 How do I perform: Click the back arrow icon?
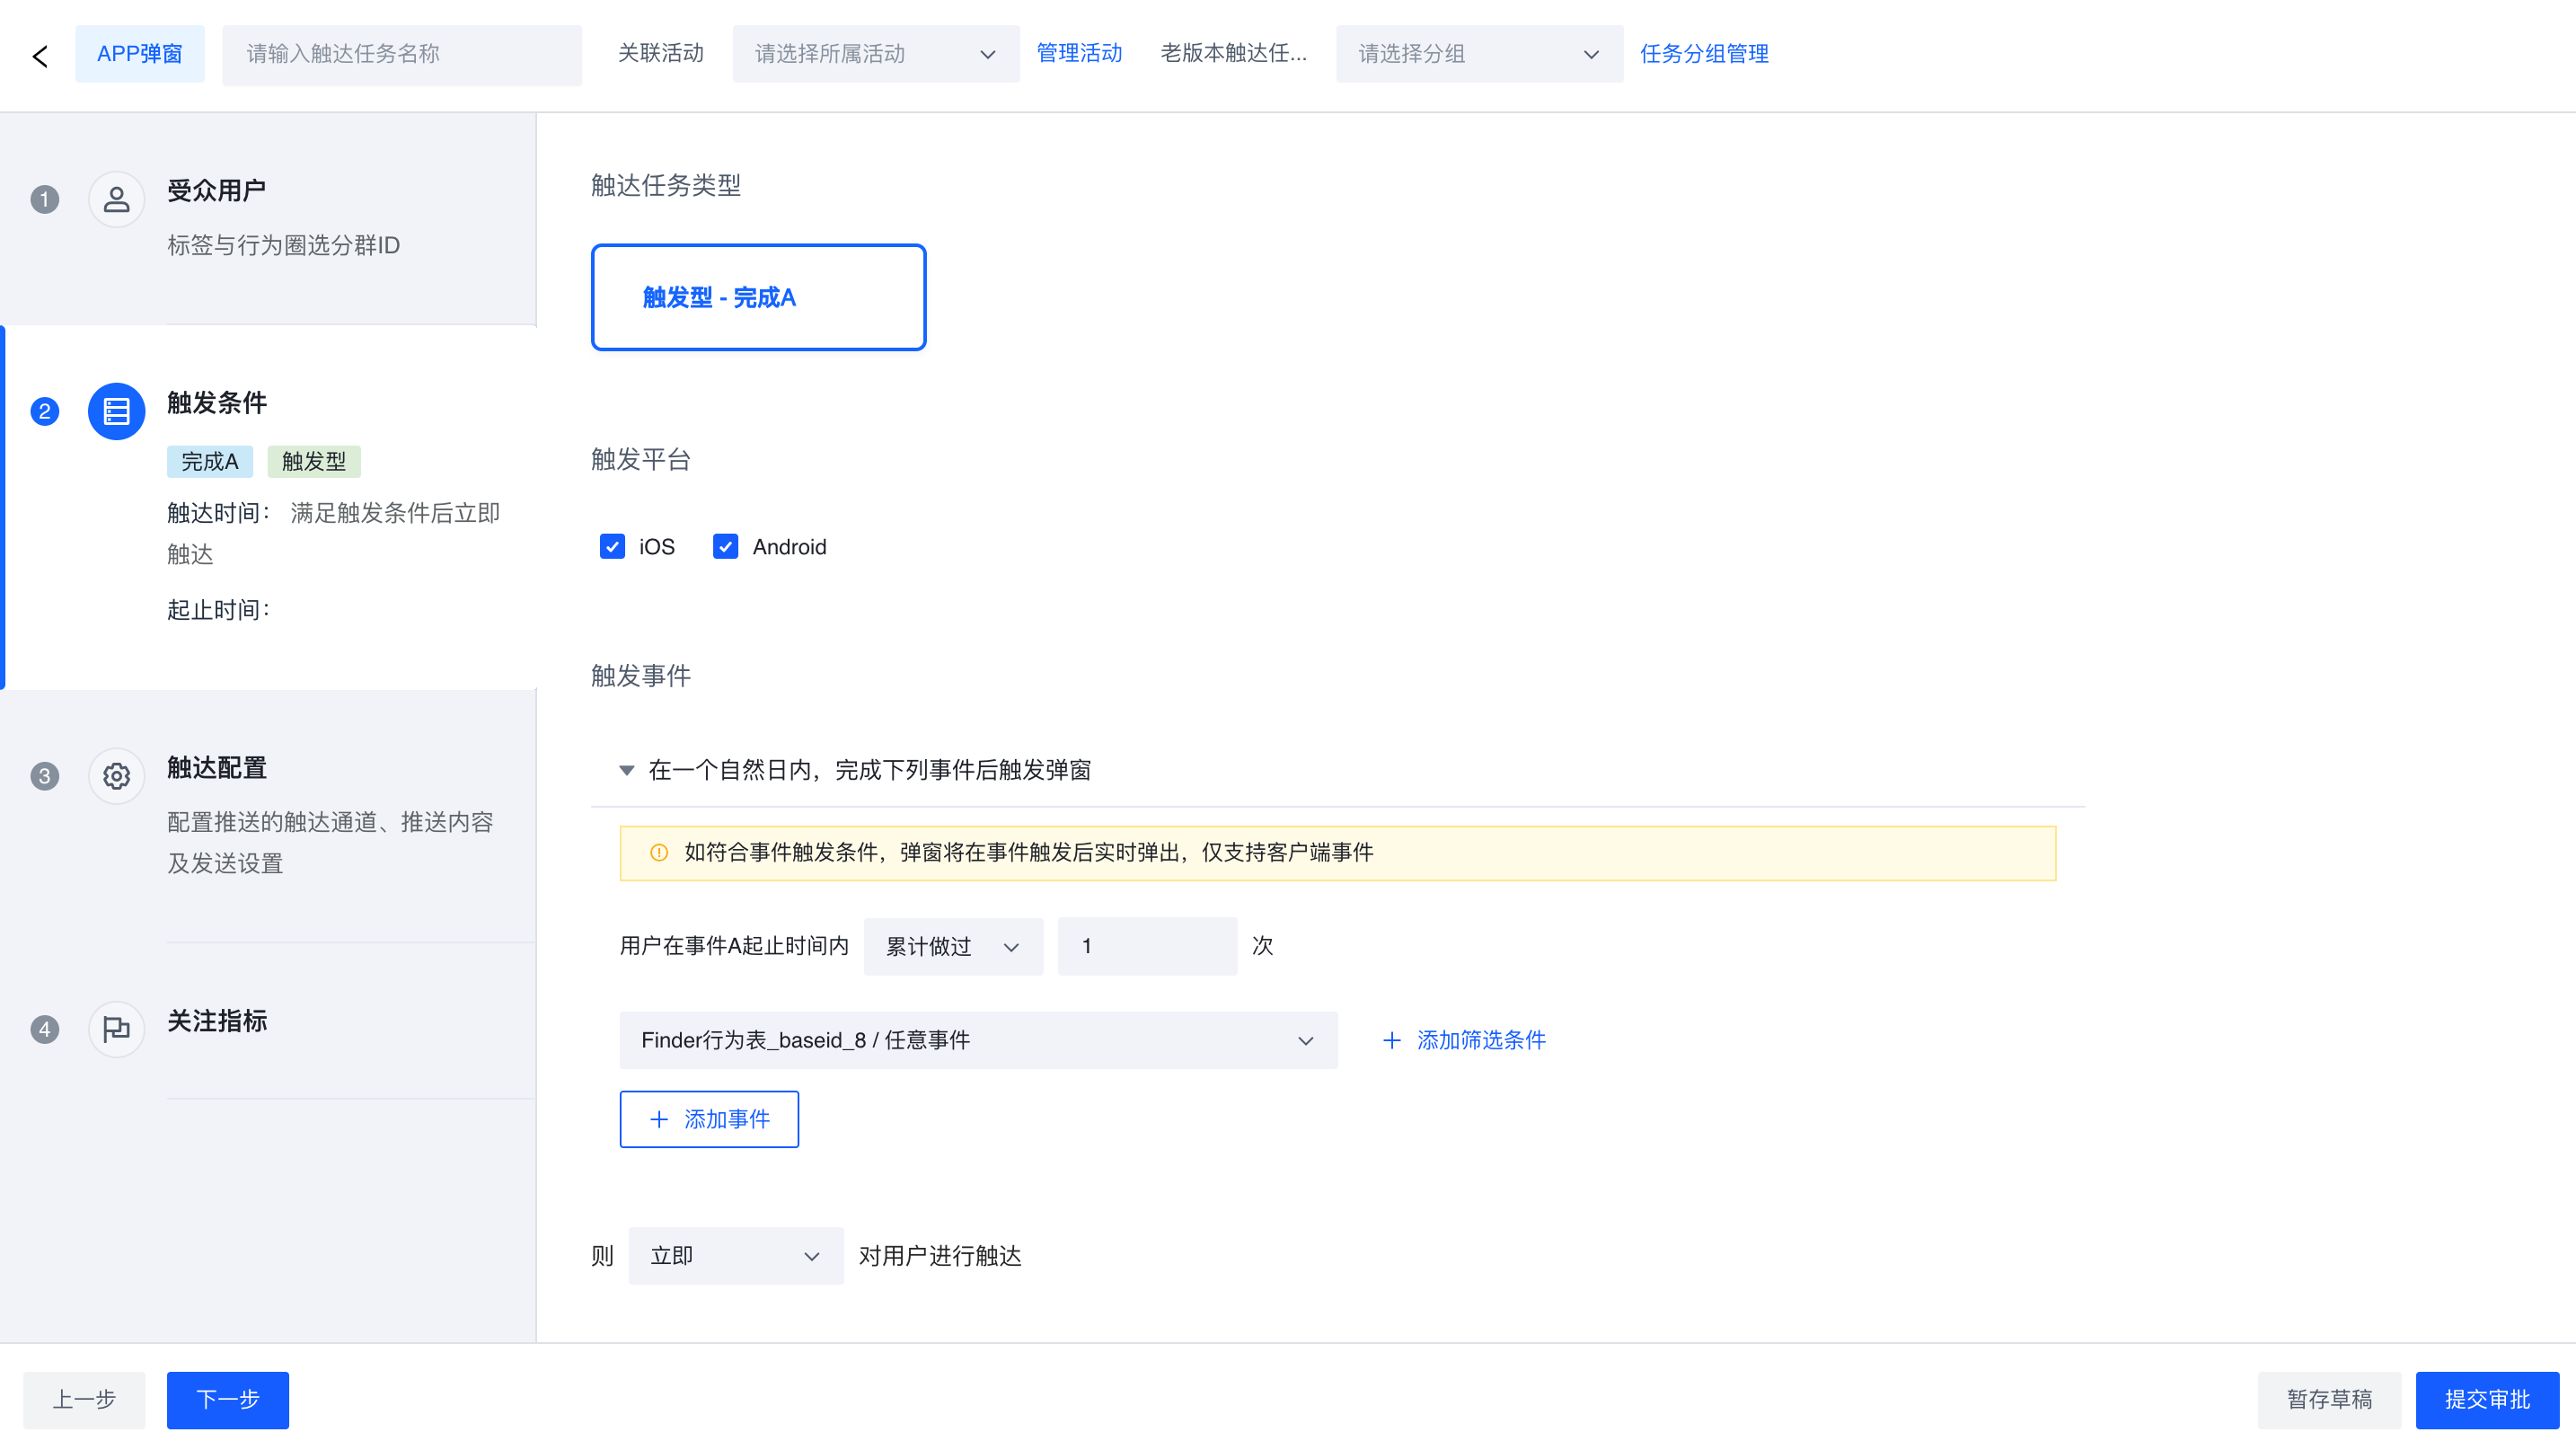tap(40, 56)
